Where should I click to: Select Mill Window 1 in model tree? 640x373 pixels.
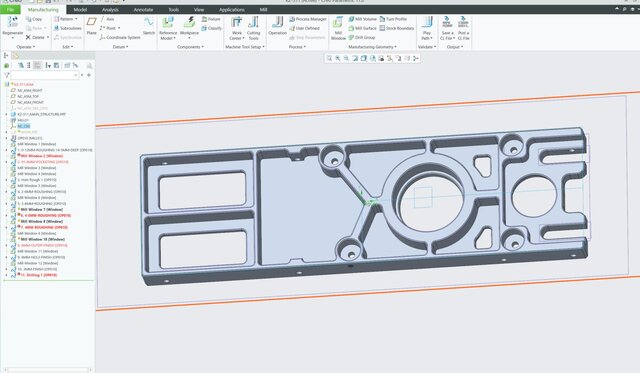(x=37, y=144)
